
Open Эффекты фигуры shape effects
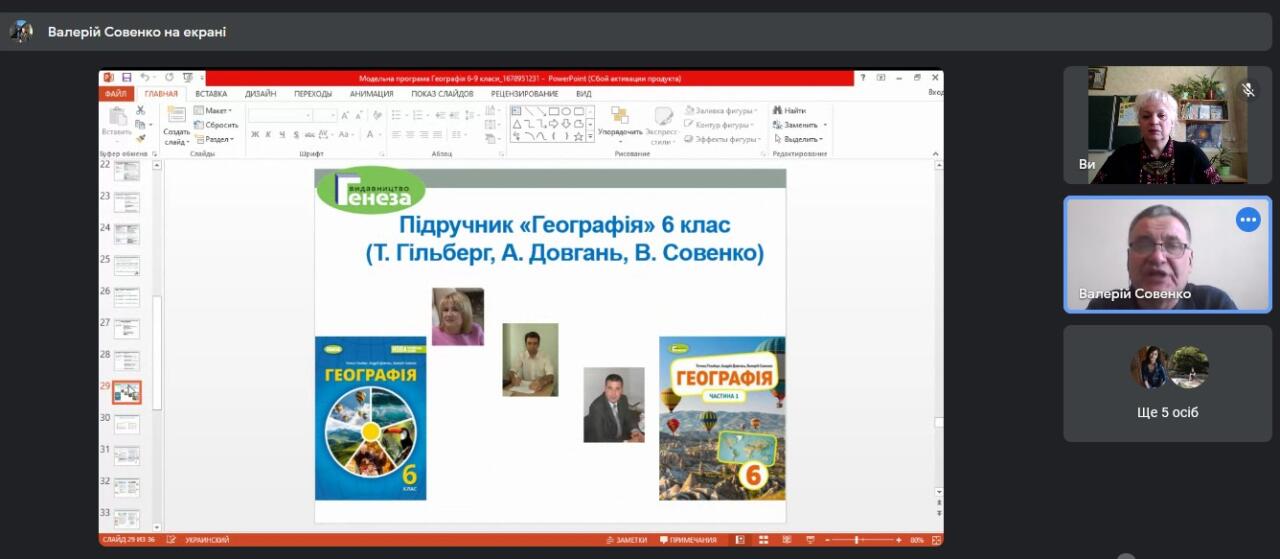click(723, 139)
